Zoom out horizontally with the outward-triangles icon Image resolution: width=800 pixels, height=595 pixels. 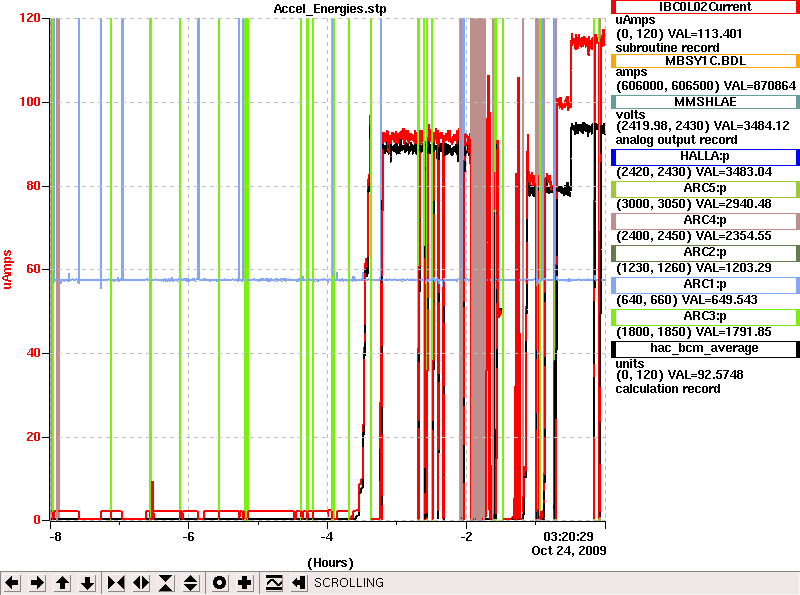[x=141, y=583]
